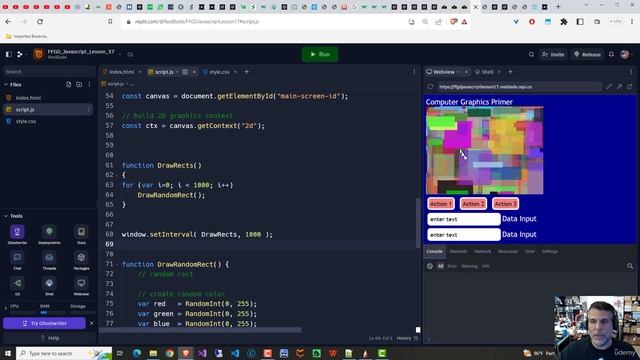This screenshot has height=360, width=640.
Task: Open the Docs tool
Action: [81, 234]
